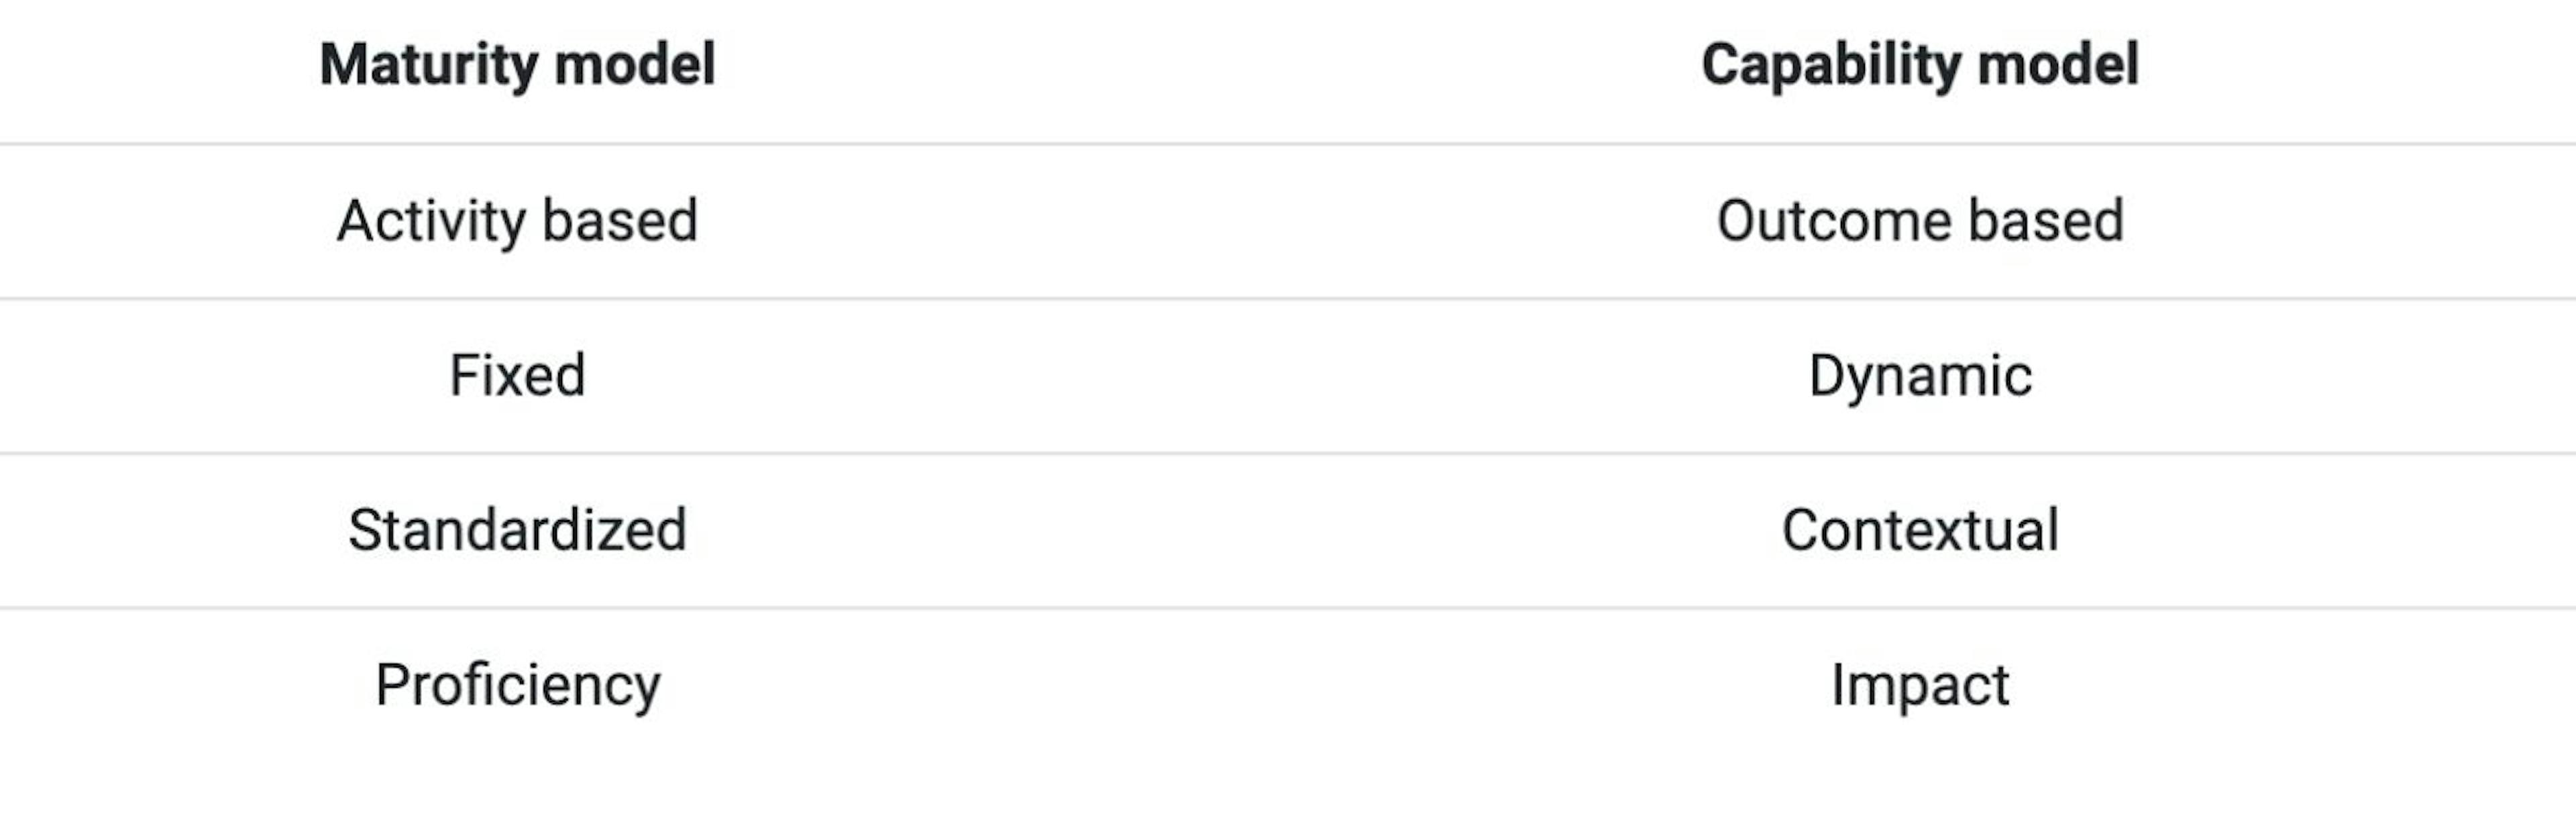Click the "Impact" cell text
The width and height of the screenshot is (2576, 834).
1919,686
